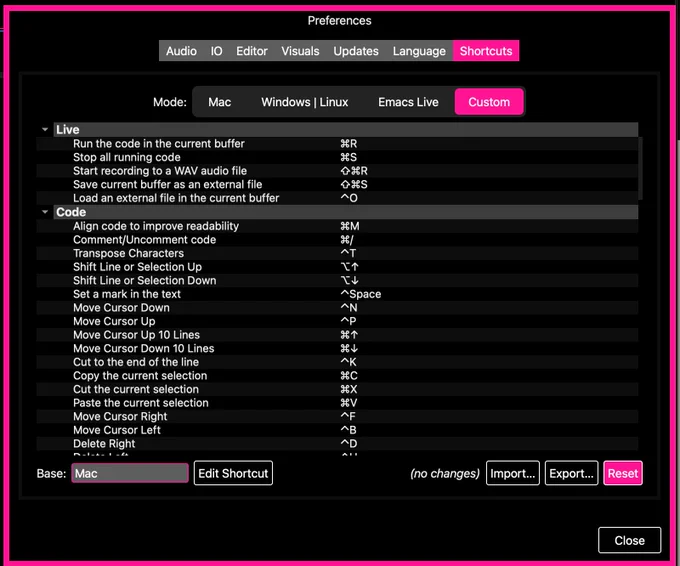Image resolution: width=680 pixels, height=566 pixels.
Task: Click the ^K shortcut key cell
Action: click(348, 362)
